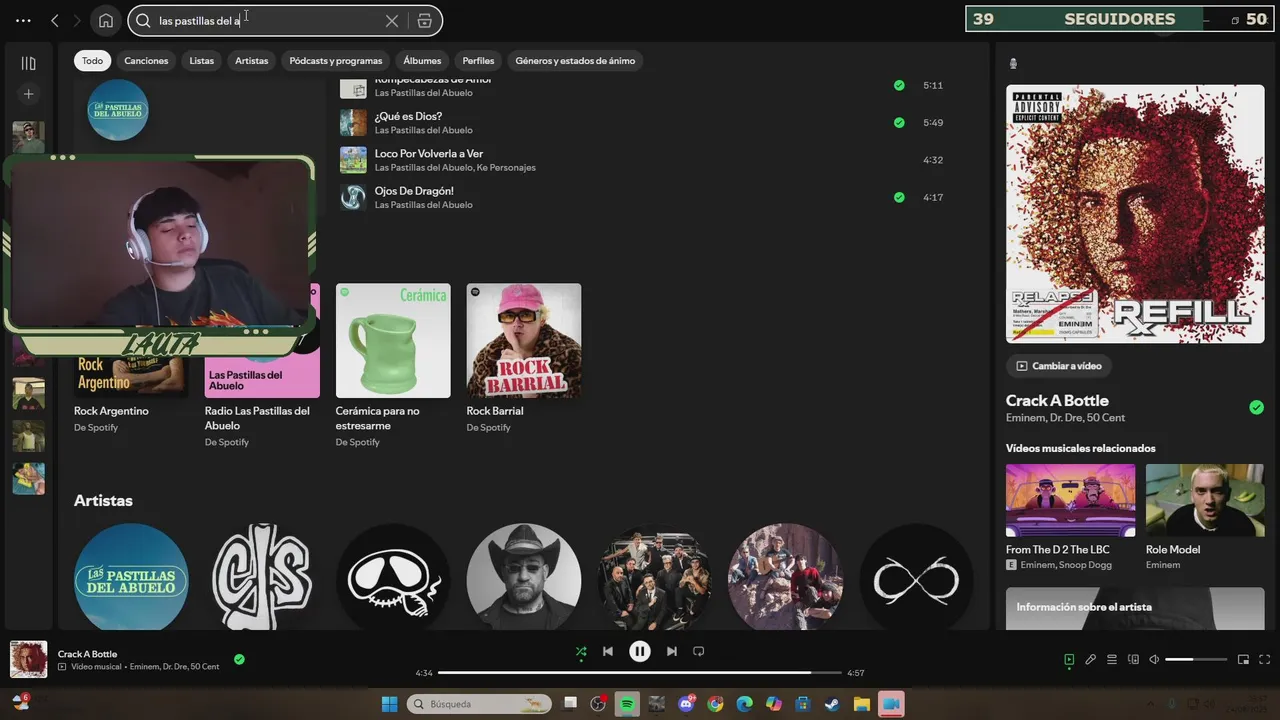Open Eminem, Dr. Dre, 50 Cent artist link
This screenshot has width=1280, height=720.
click(1065, 418)
